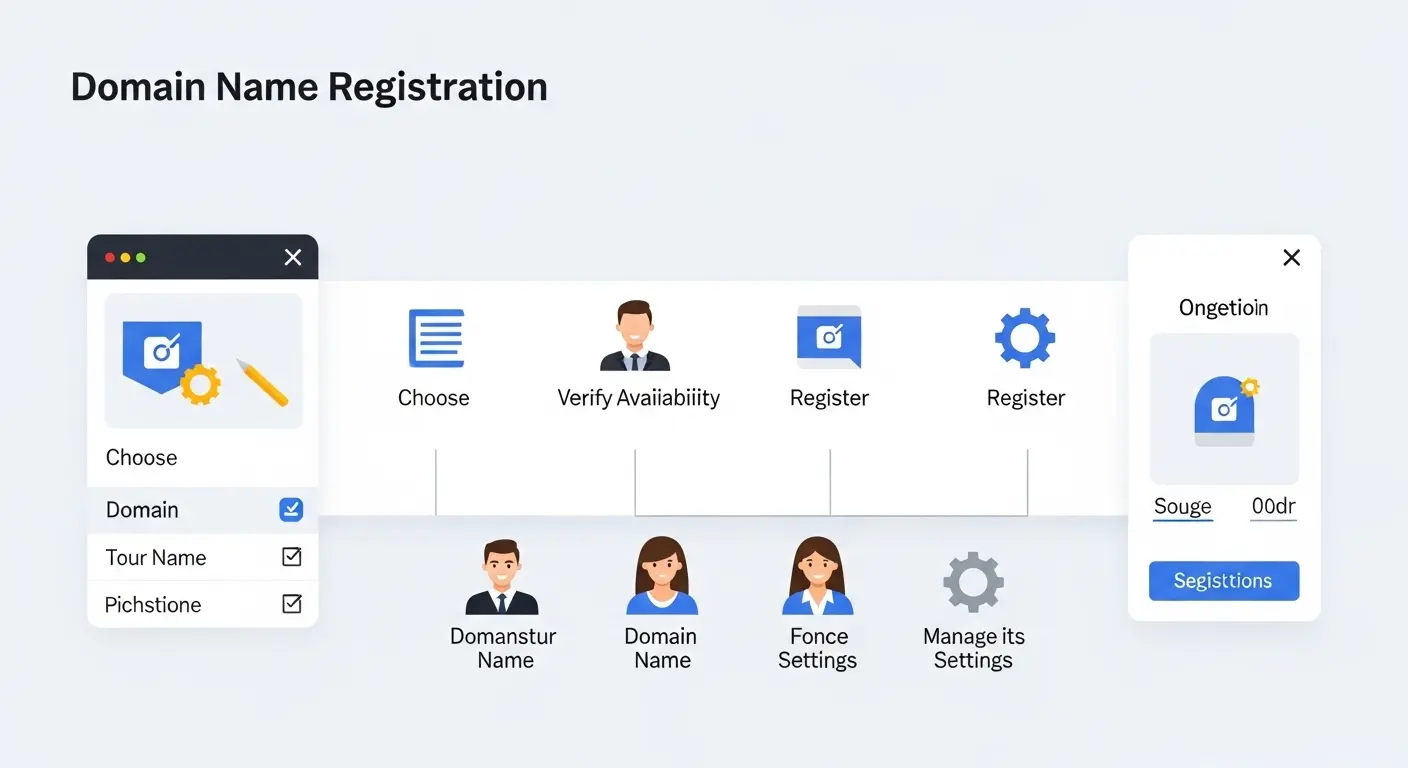This screenshot has width=1408, height=768.
Task: Click the Domanstur Name man avatar
Action: (x=502, y=577)
